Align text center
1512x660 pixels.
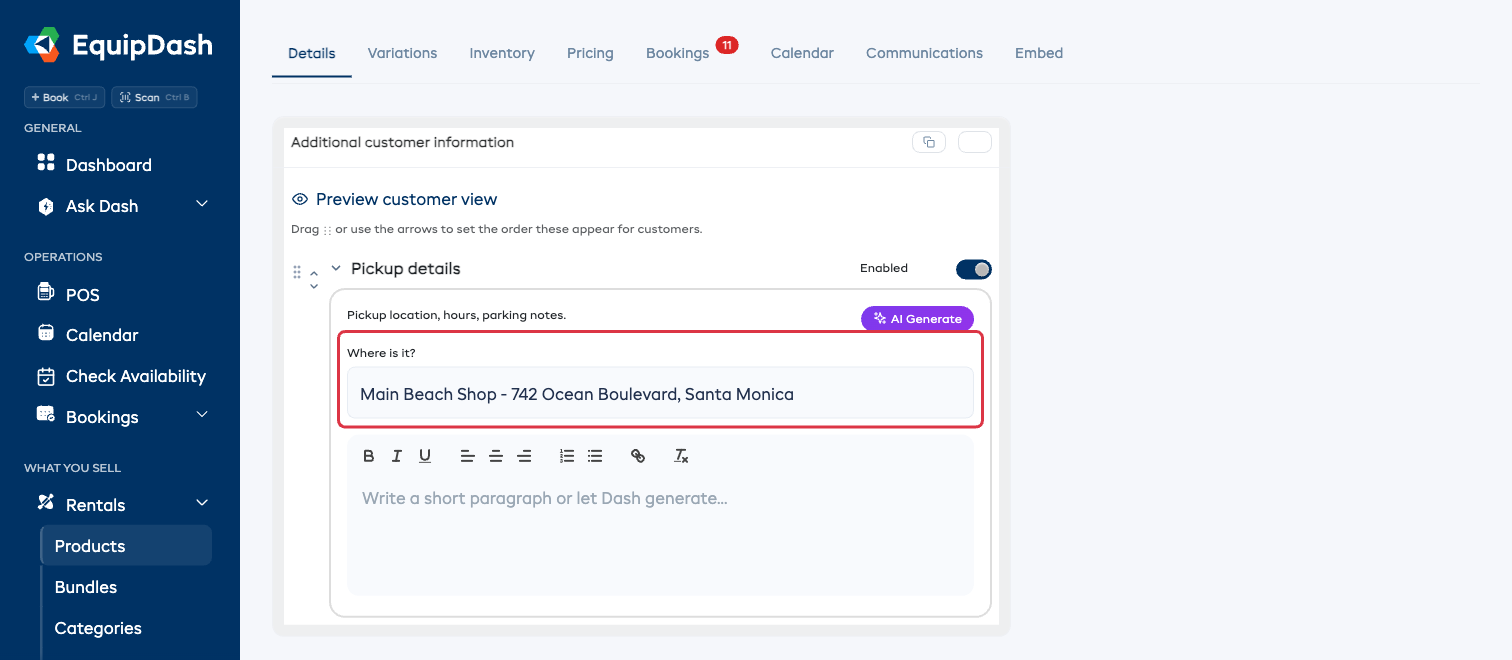pos(495,456)
